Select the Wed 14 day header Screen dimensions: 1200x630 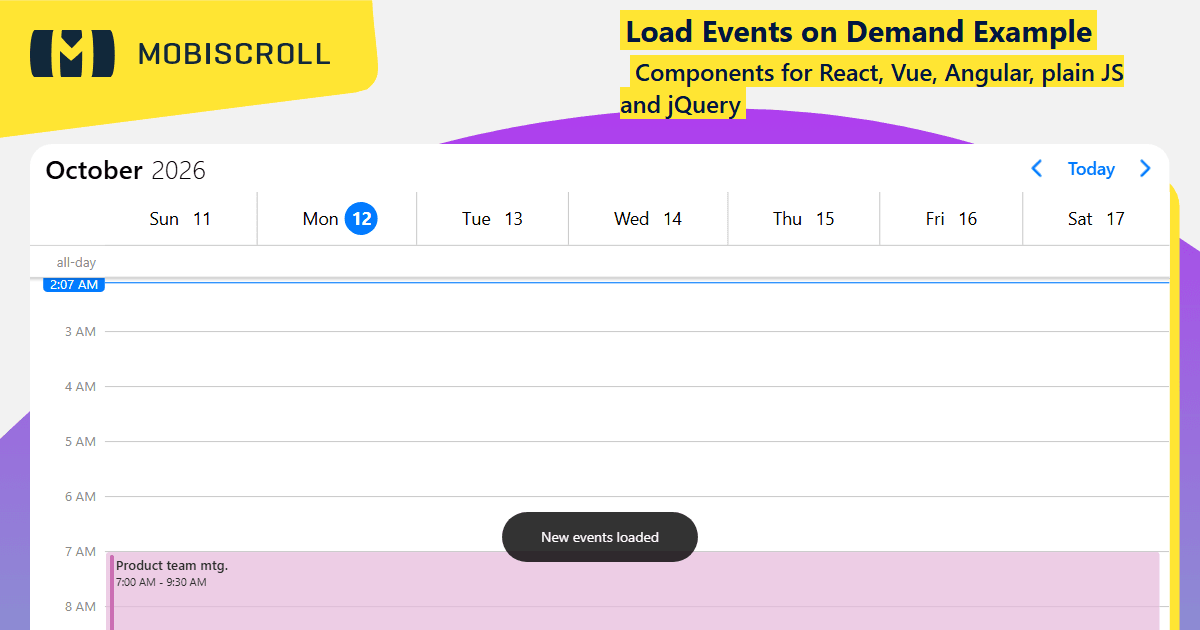pyautogui.click(x=648, y=219)
